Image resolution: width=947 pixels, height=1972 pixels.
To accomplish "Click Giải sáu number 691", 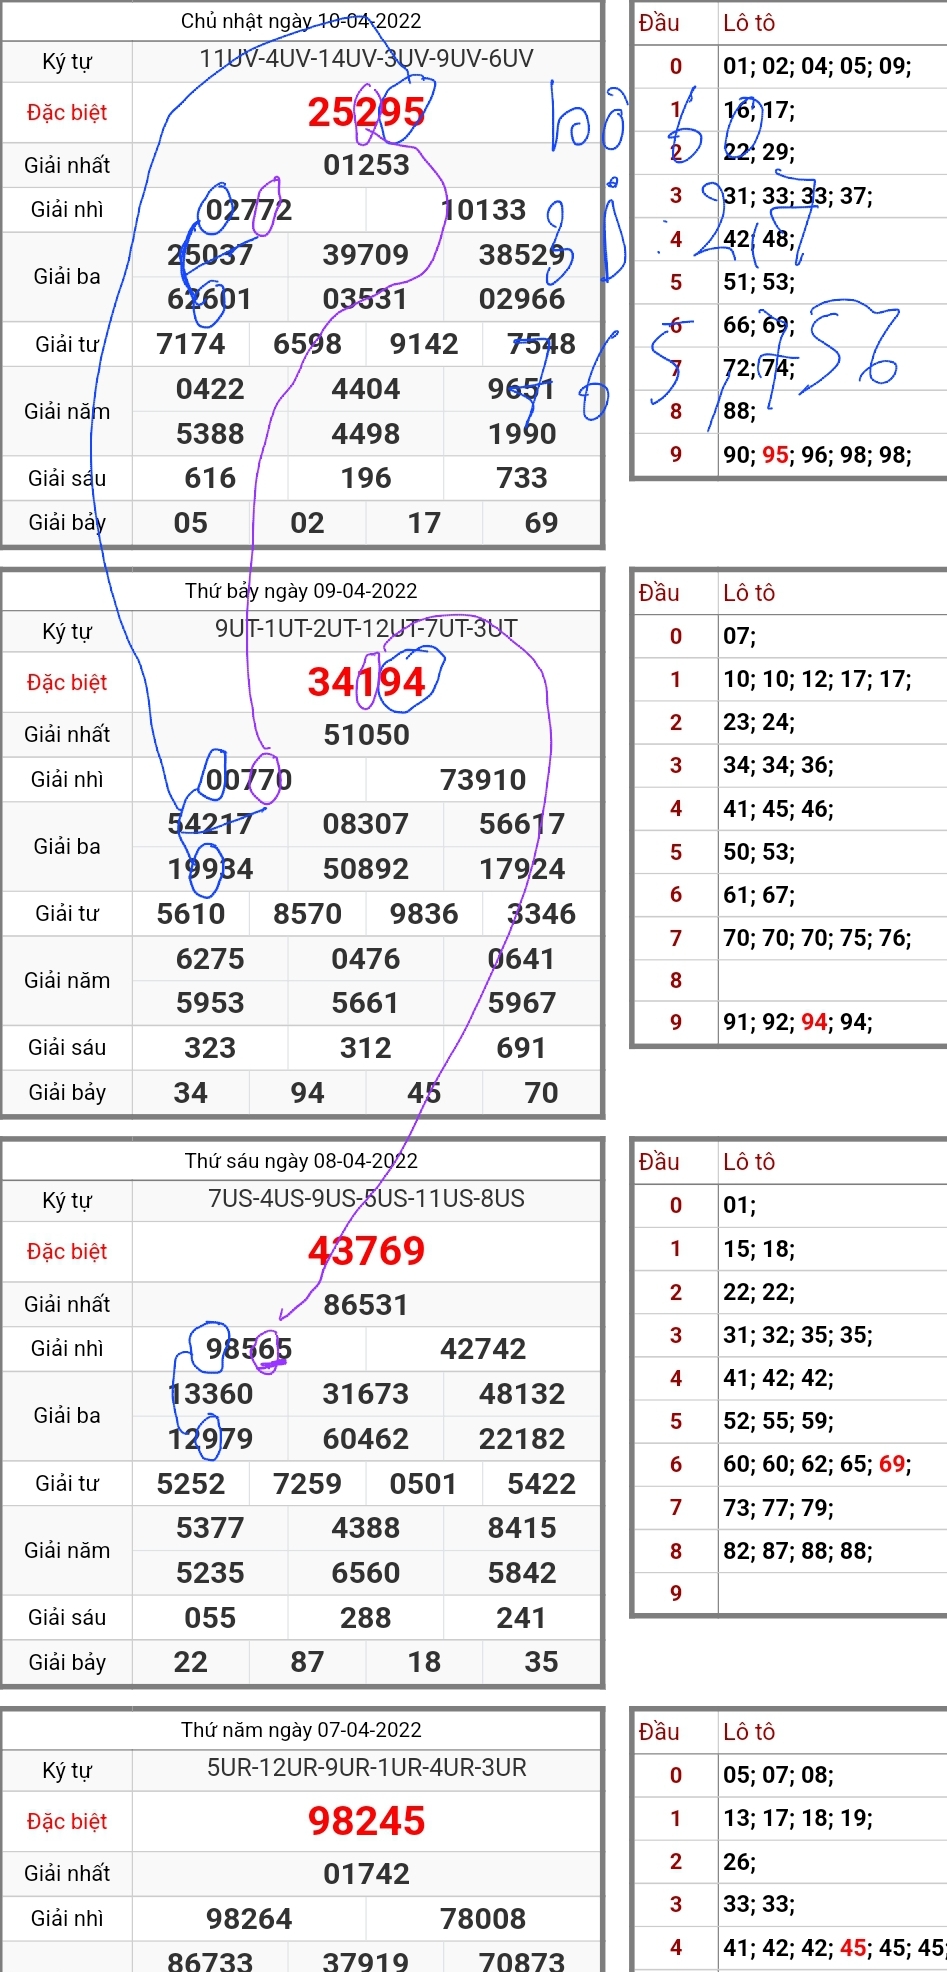I will pos(522,1048).
